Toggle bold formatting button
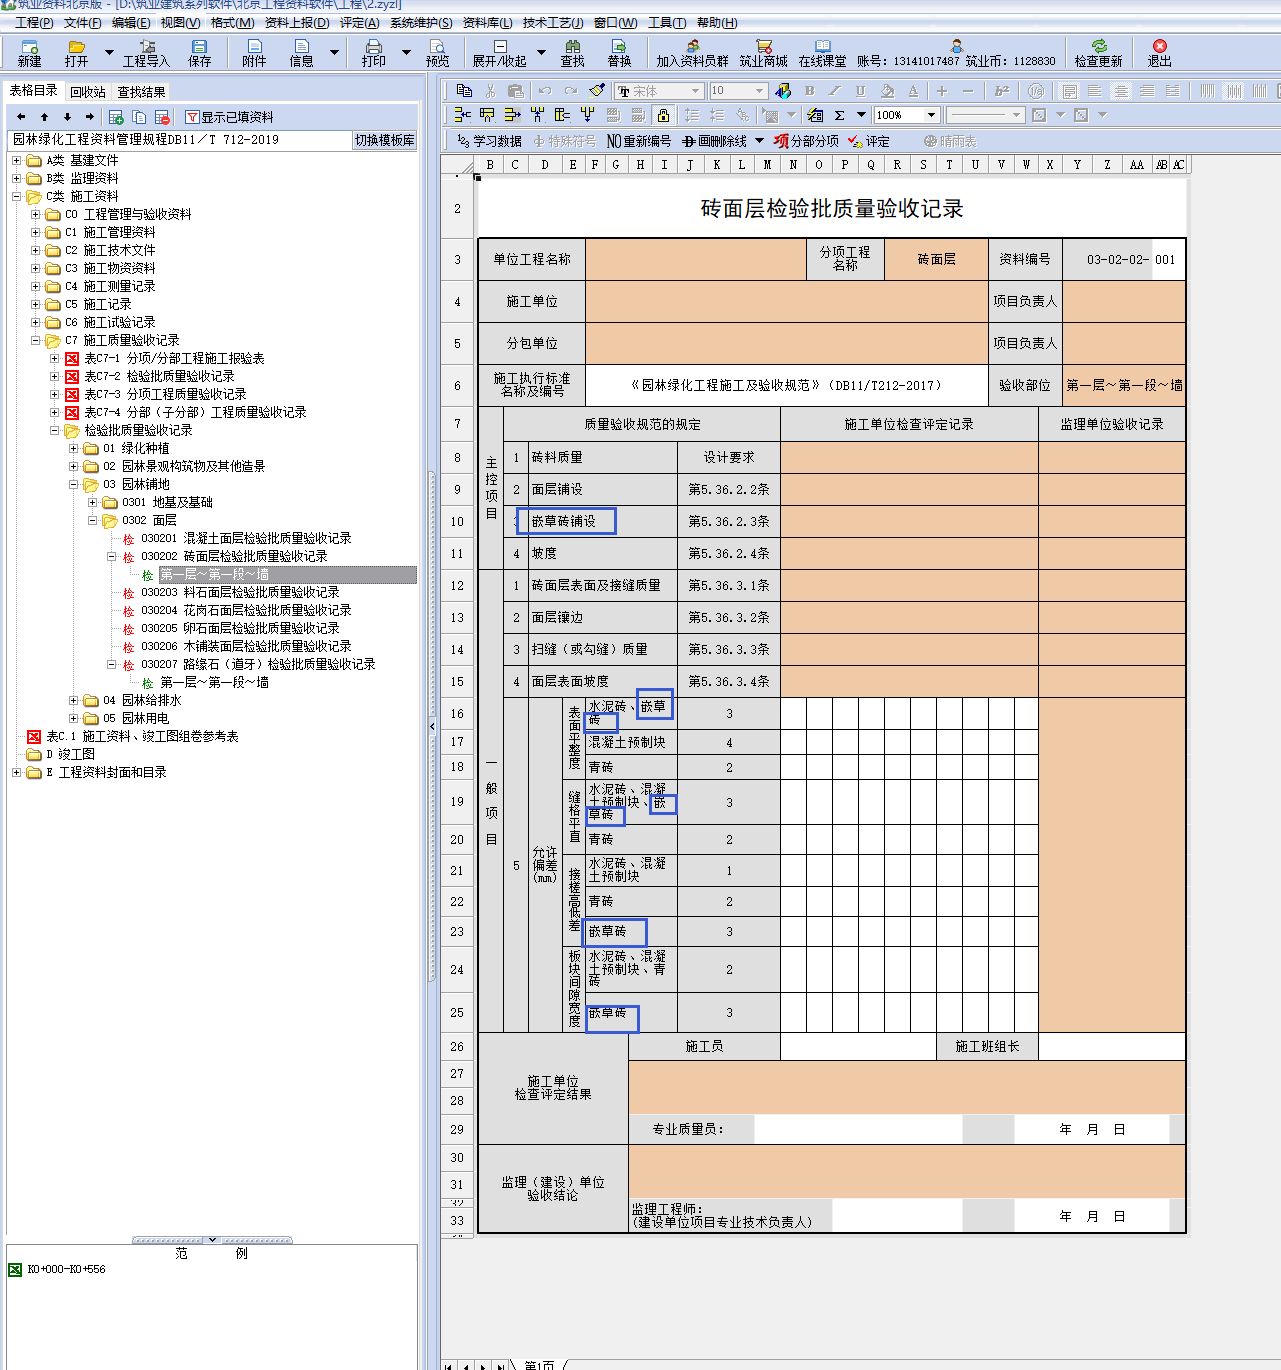This screenshot has width=1281, height=1370. (810, 91)
